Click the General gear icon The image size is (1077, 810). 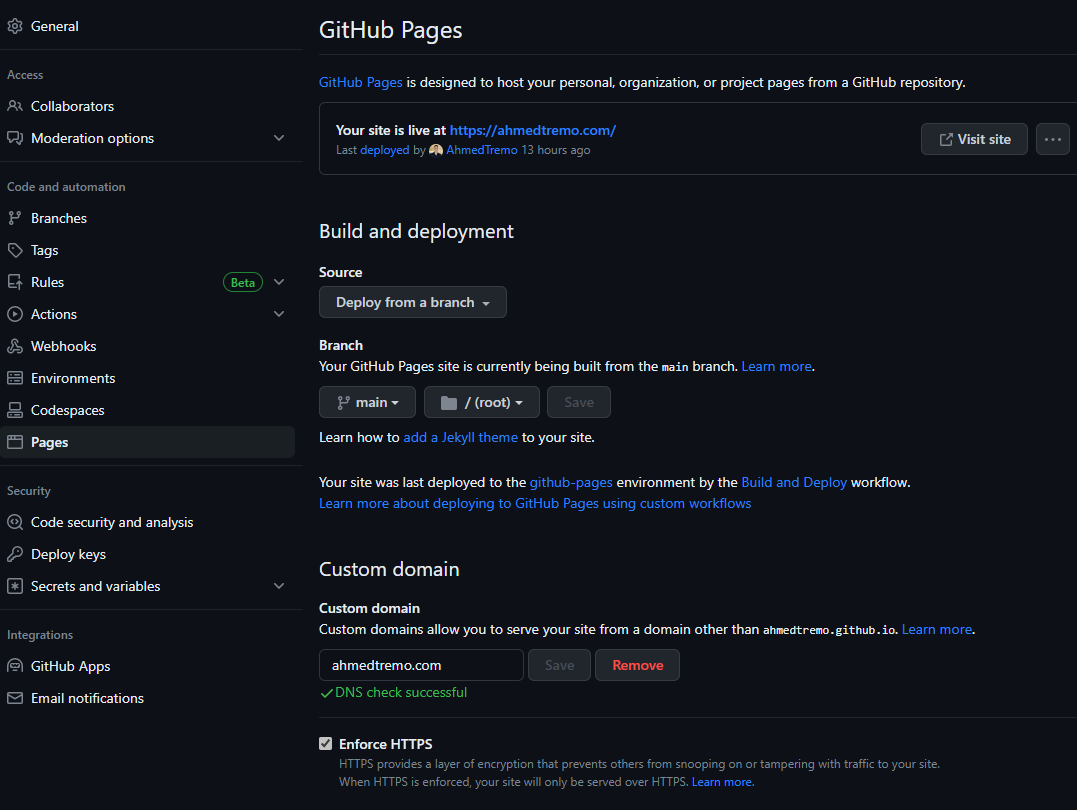(14, 26)
